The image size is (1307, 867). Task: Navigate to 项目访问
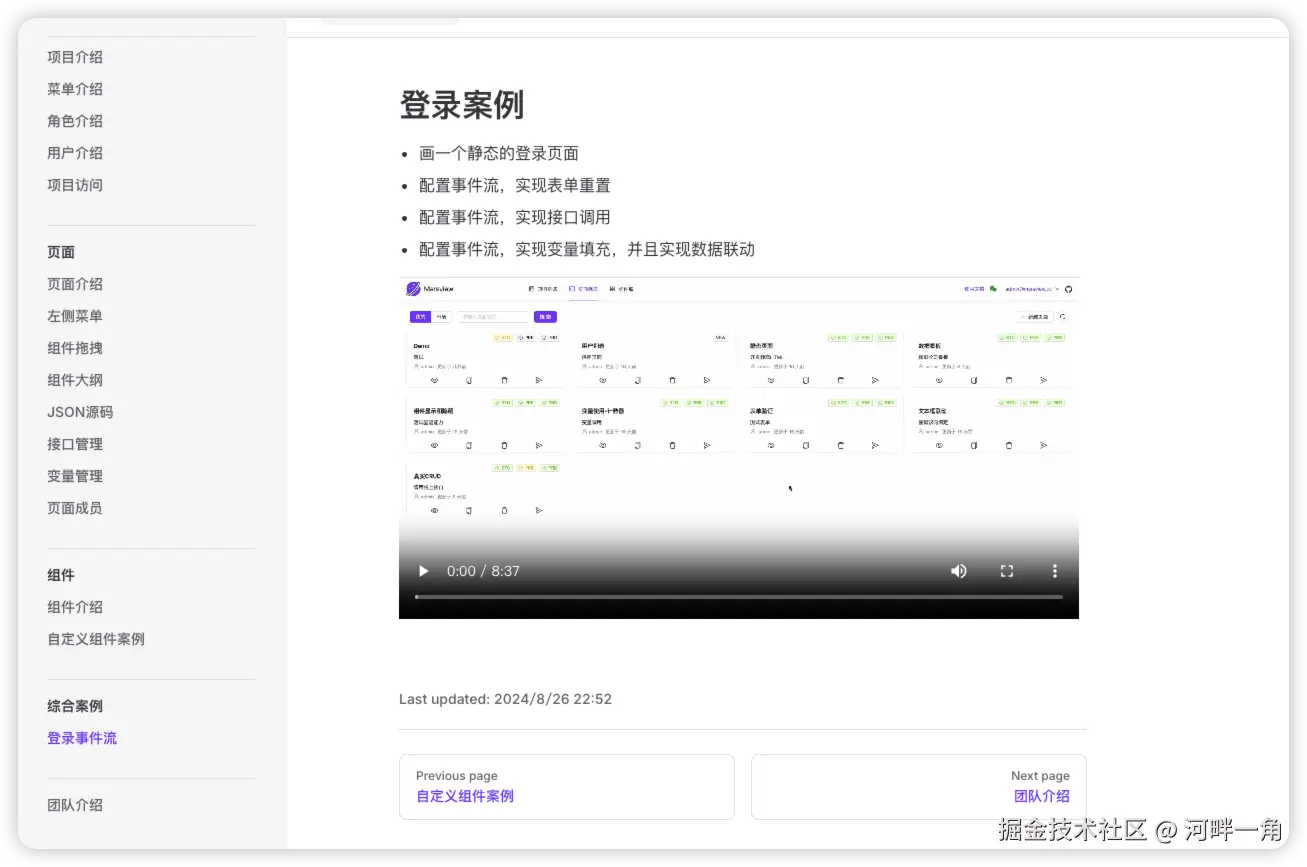[x=75, y=185]
